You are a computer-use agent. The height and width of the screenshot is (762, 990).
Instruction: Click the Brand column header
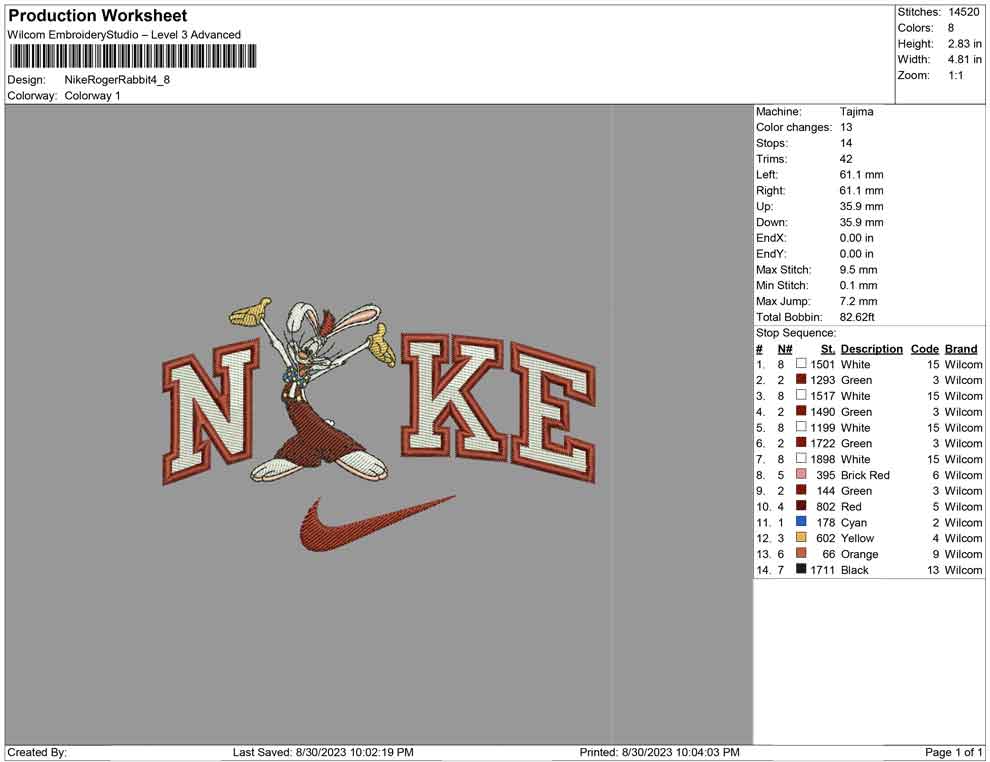coord(961,349)
